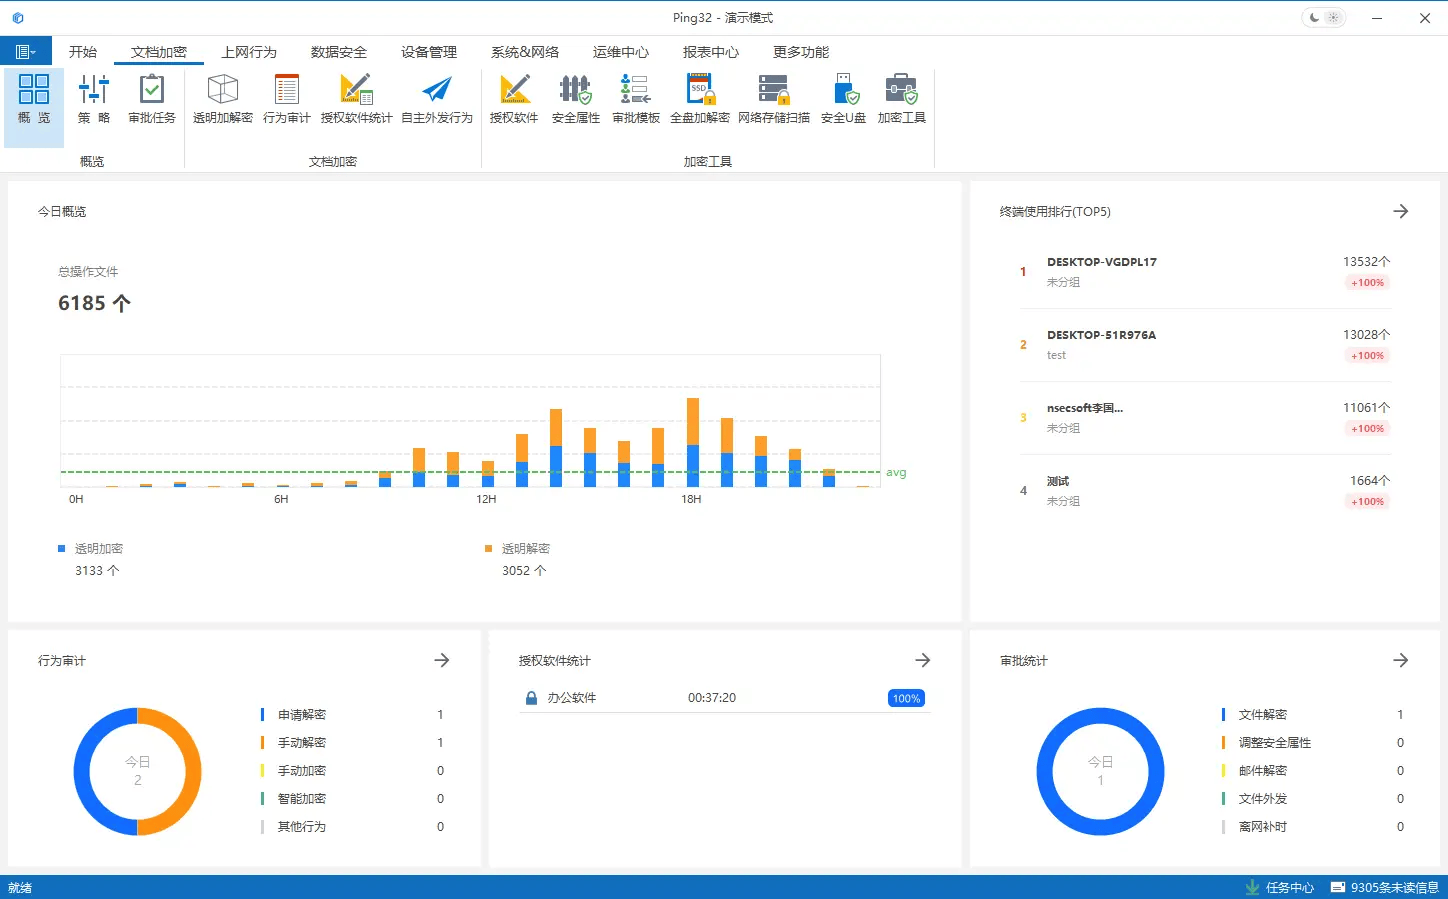Switch to the 数据安全 tab
The width and height of the screenshot is (1448, 899).
[x=338, y=52]
